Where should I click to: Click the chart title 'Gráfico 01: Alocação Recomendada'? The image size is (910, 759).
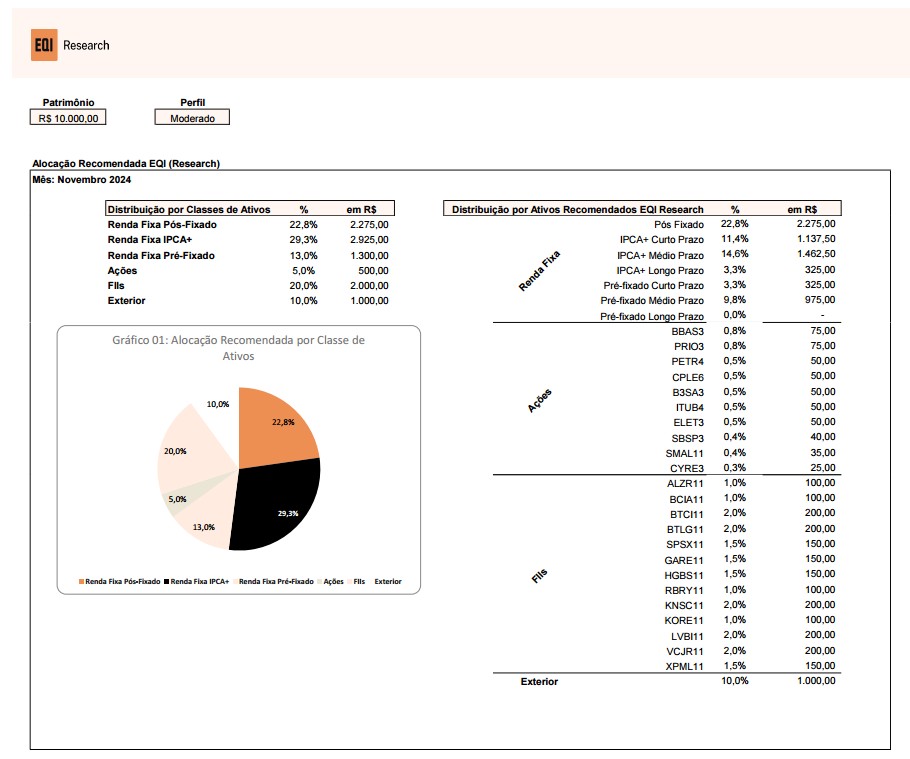click(239, 348)
